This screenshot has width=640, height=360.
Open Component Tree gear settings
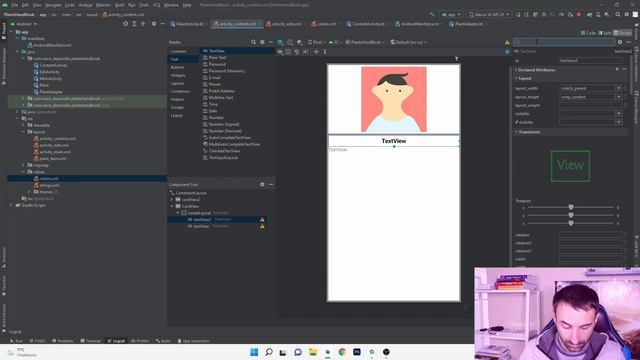point(262,184)
